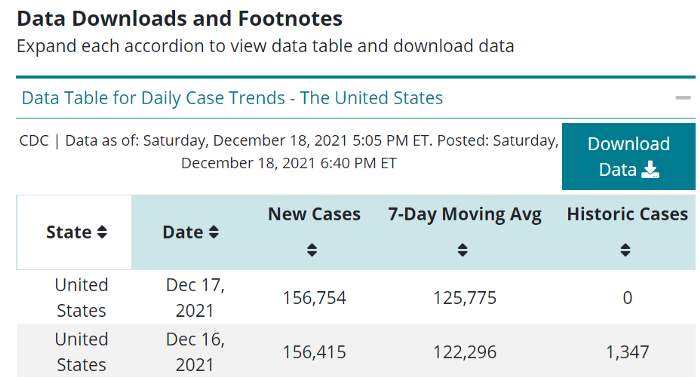Click the Historic Cases header text
This screenshot has height=377, width=700.
point(627,214)
